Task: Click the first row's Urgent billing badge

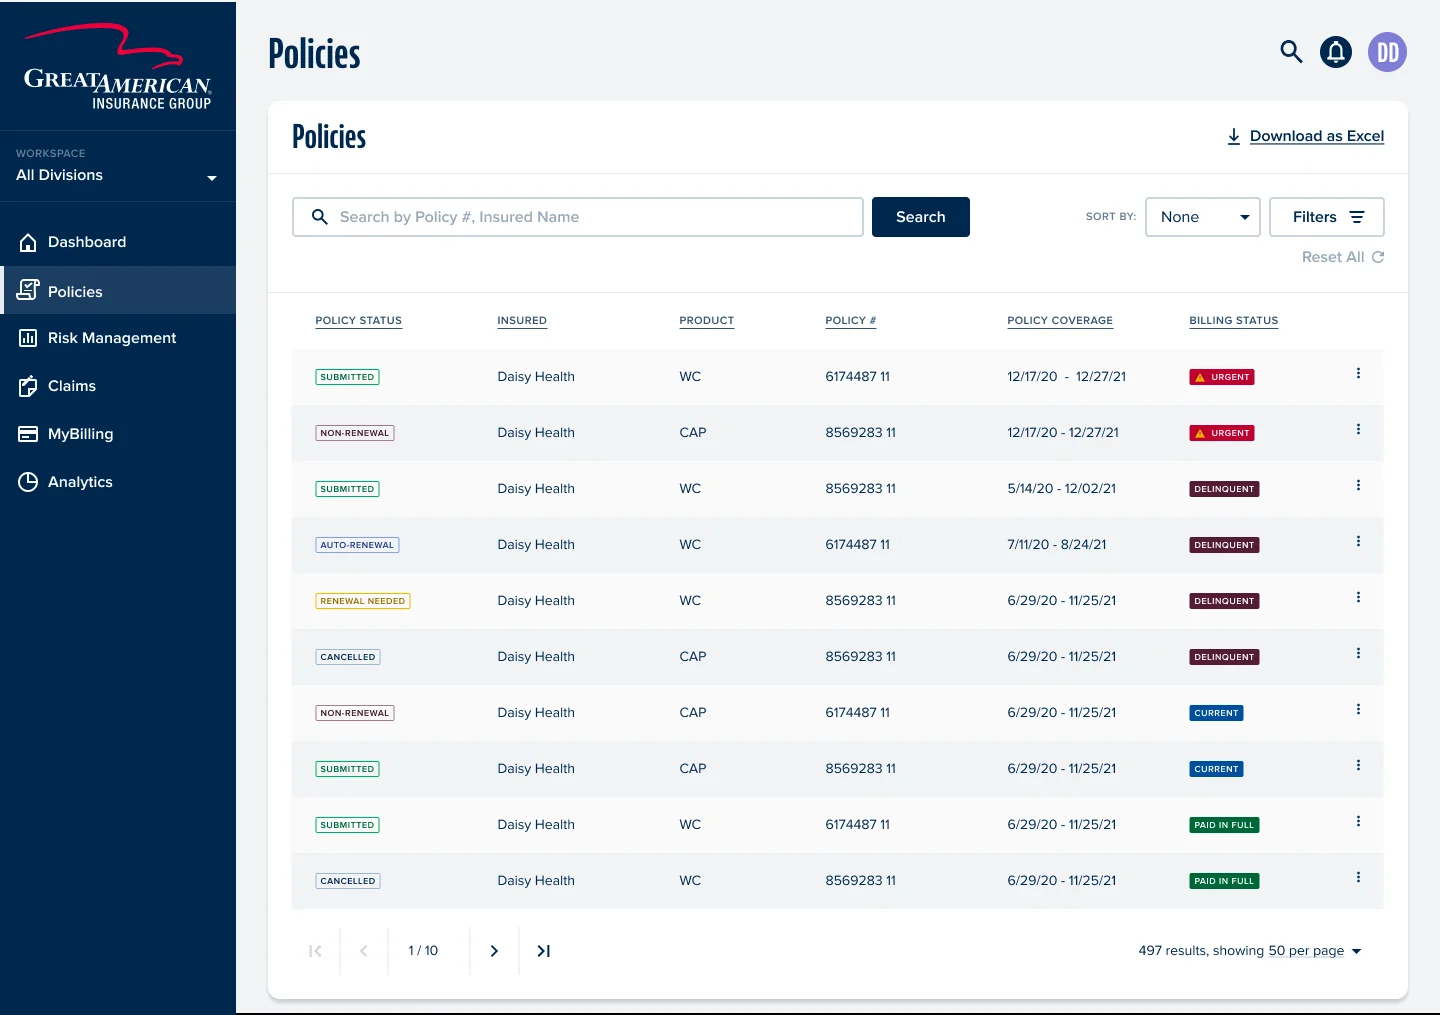Action: pos(1222,377)
